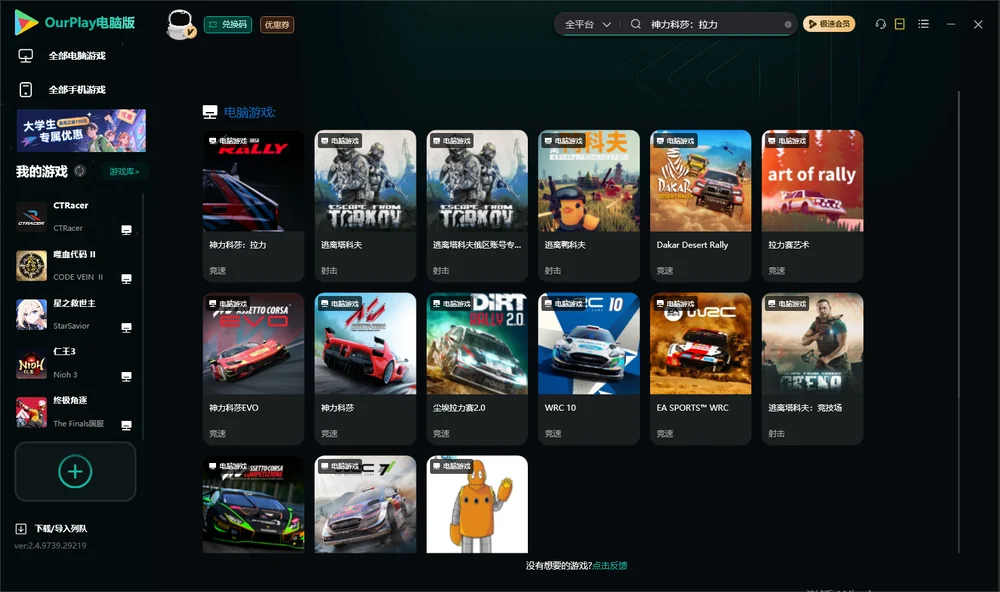Open the 大学生专属优惠 banner

[x=81, y=130]
